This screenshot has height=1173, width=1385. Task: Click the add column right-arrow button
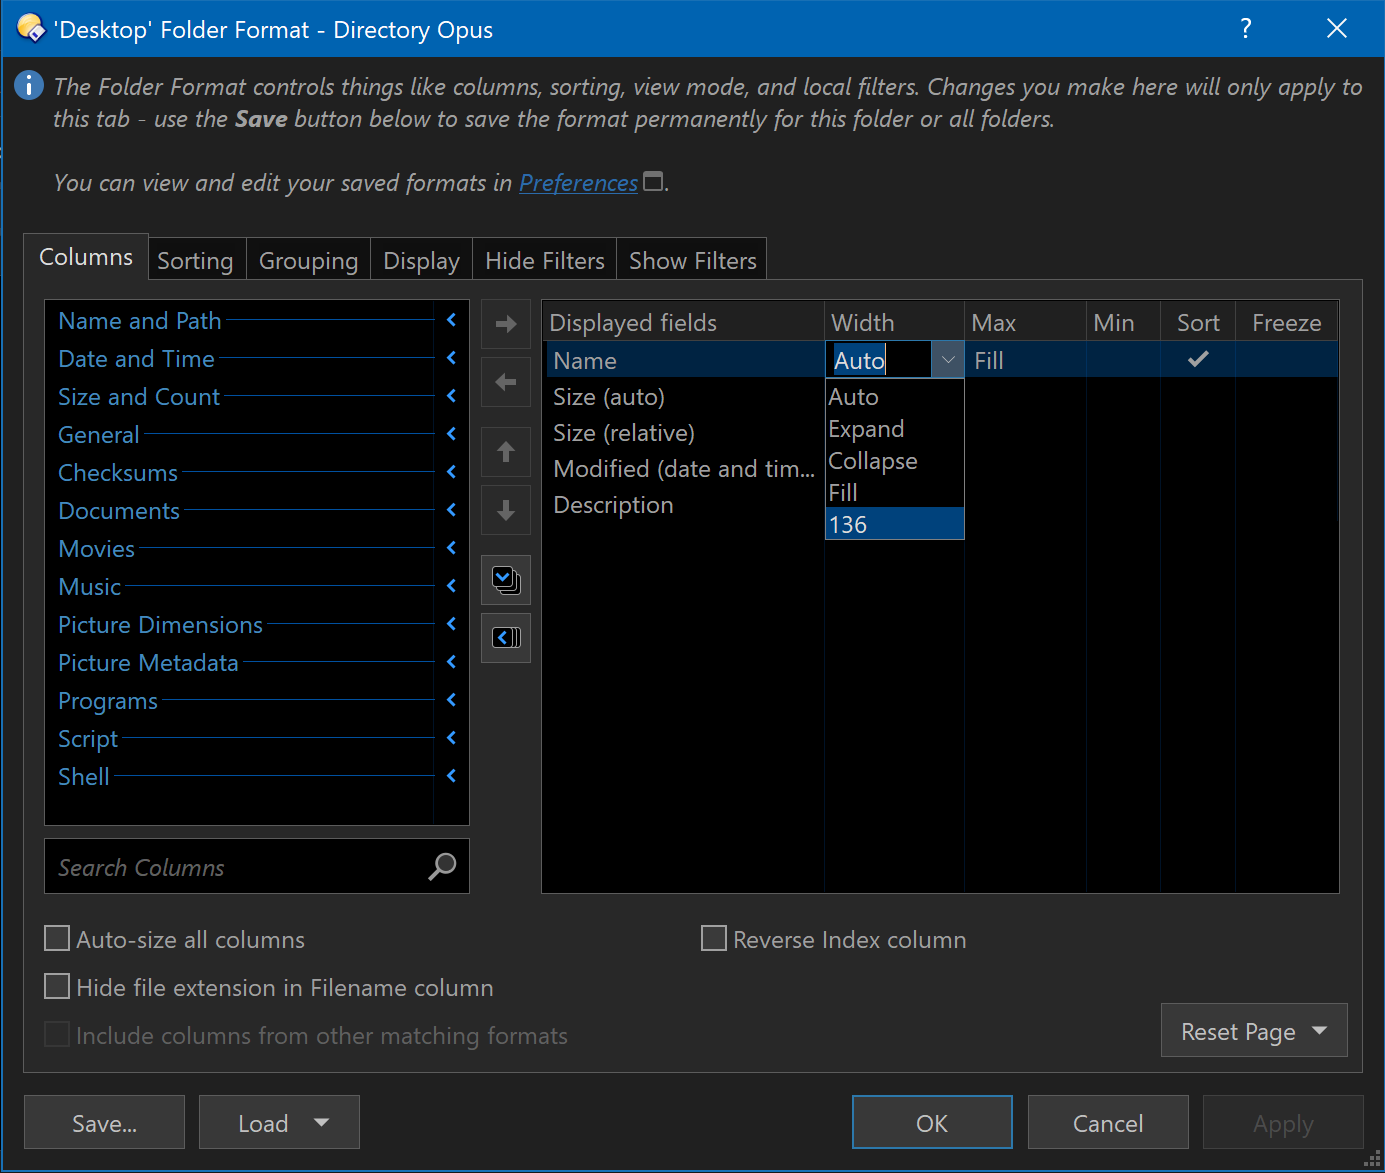coord(506,324)
